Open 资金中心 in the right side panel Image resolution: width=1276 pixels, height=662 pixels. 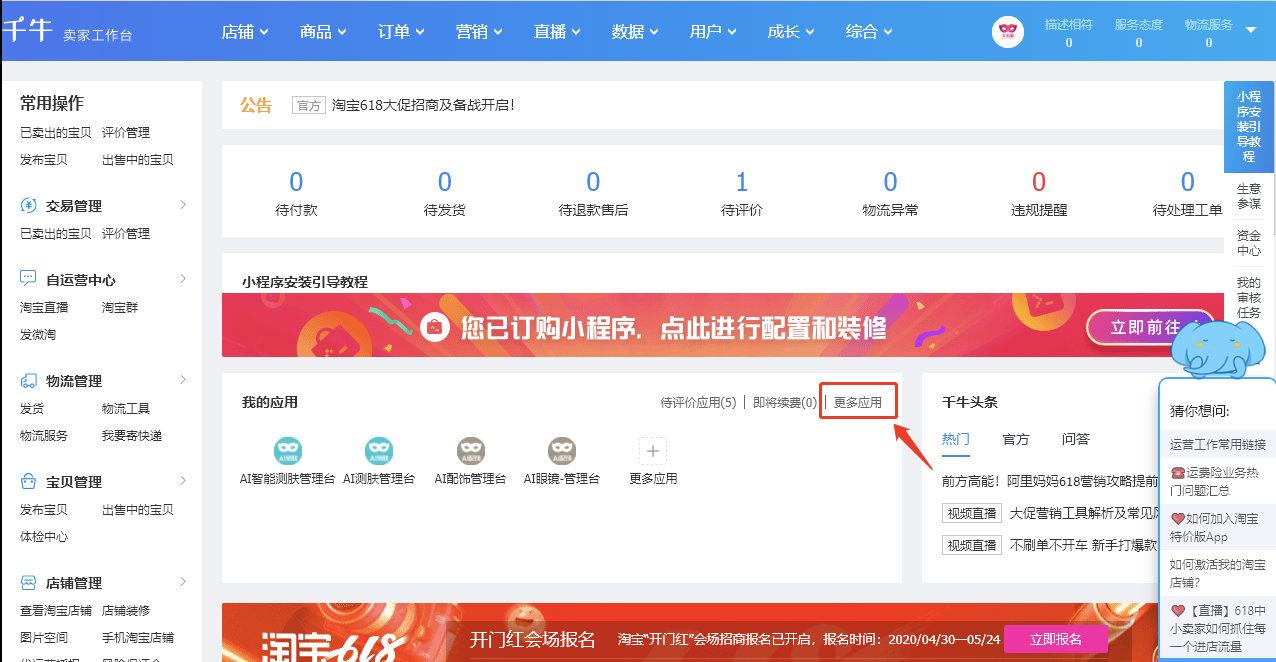(1249, 243)
